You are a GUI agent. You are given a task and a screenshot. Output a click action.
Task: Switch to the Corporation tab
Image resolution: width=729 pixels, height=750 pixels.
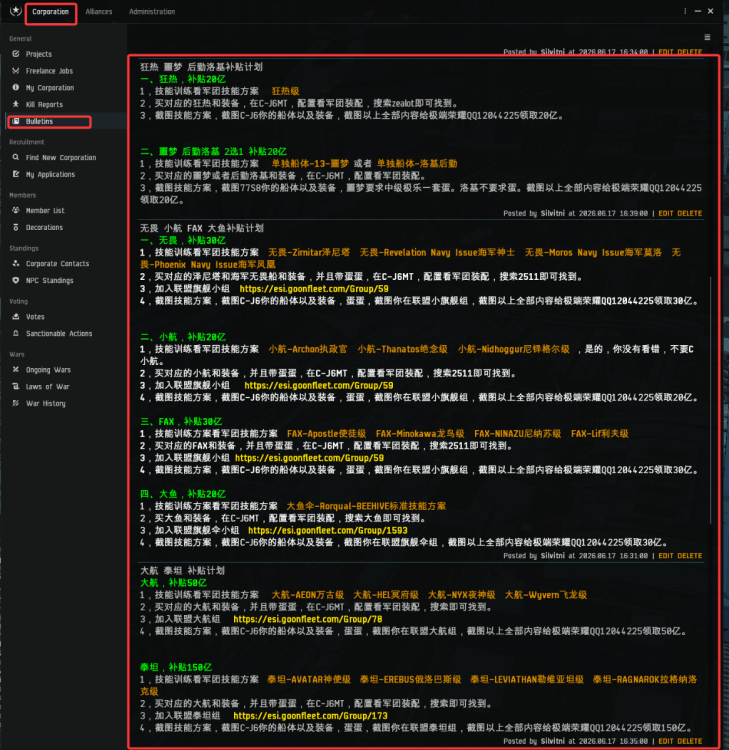pyautogui.click(x=51, y=11)
